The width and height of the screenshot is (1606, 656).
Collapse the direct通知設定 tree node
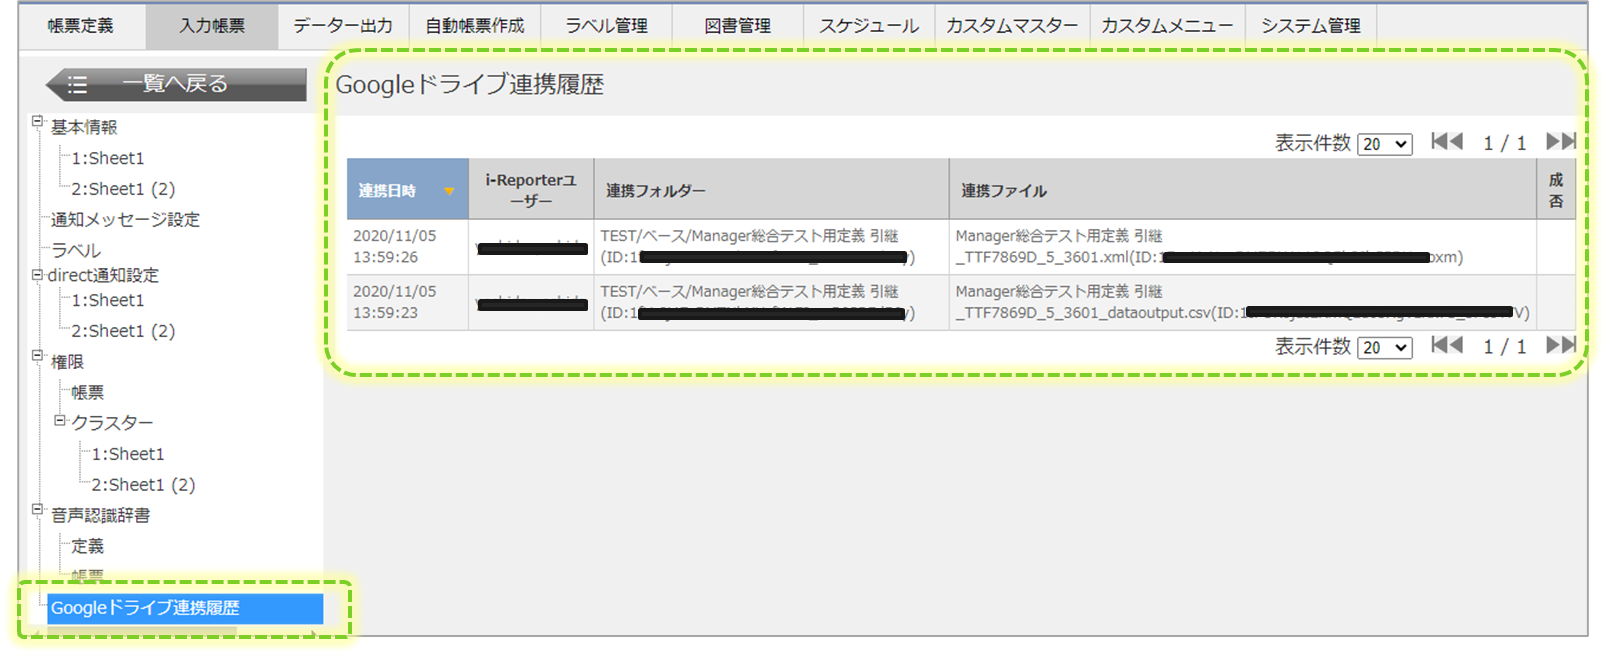[37, 274]
